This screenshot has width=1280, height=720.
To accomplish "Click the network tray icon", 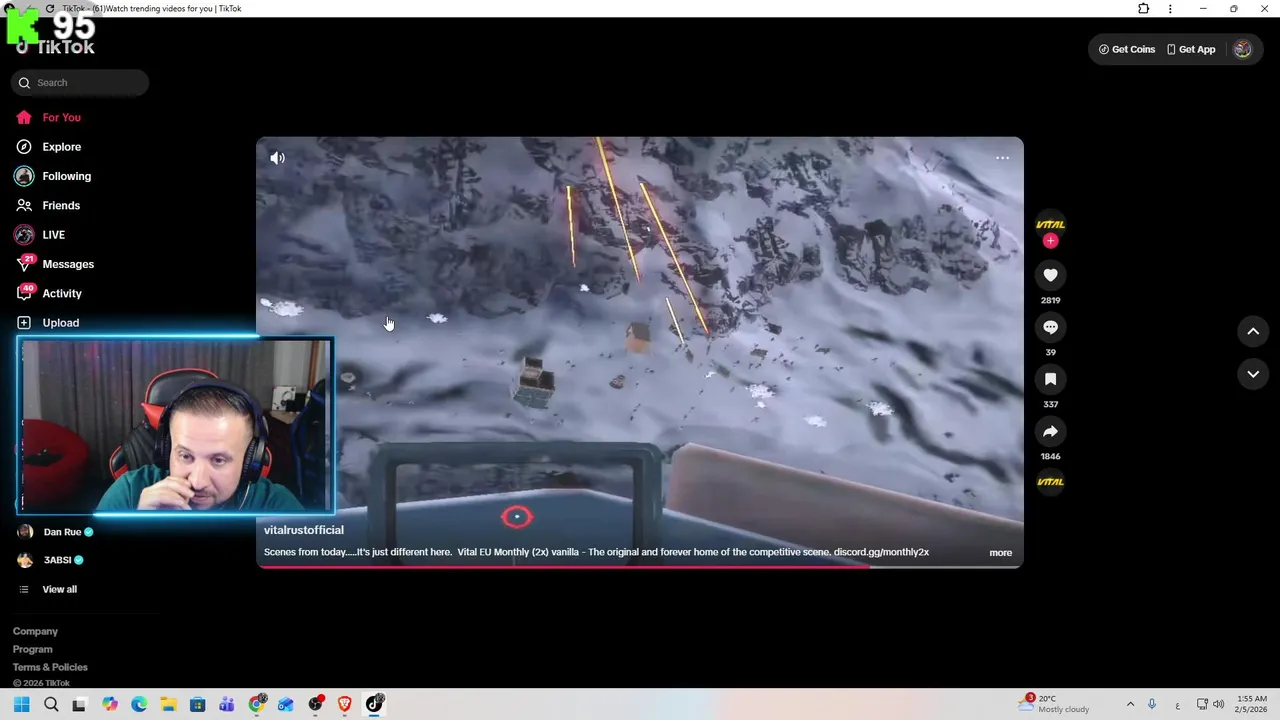I will (1202, 704).
